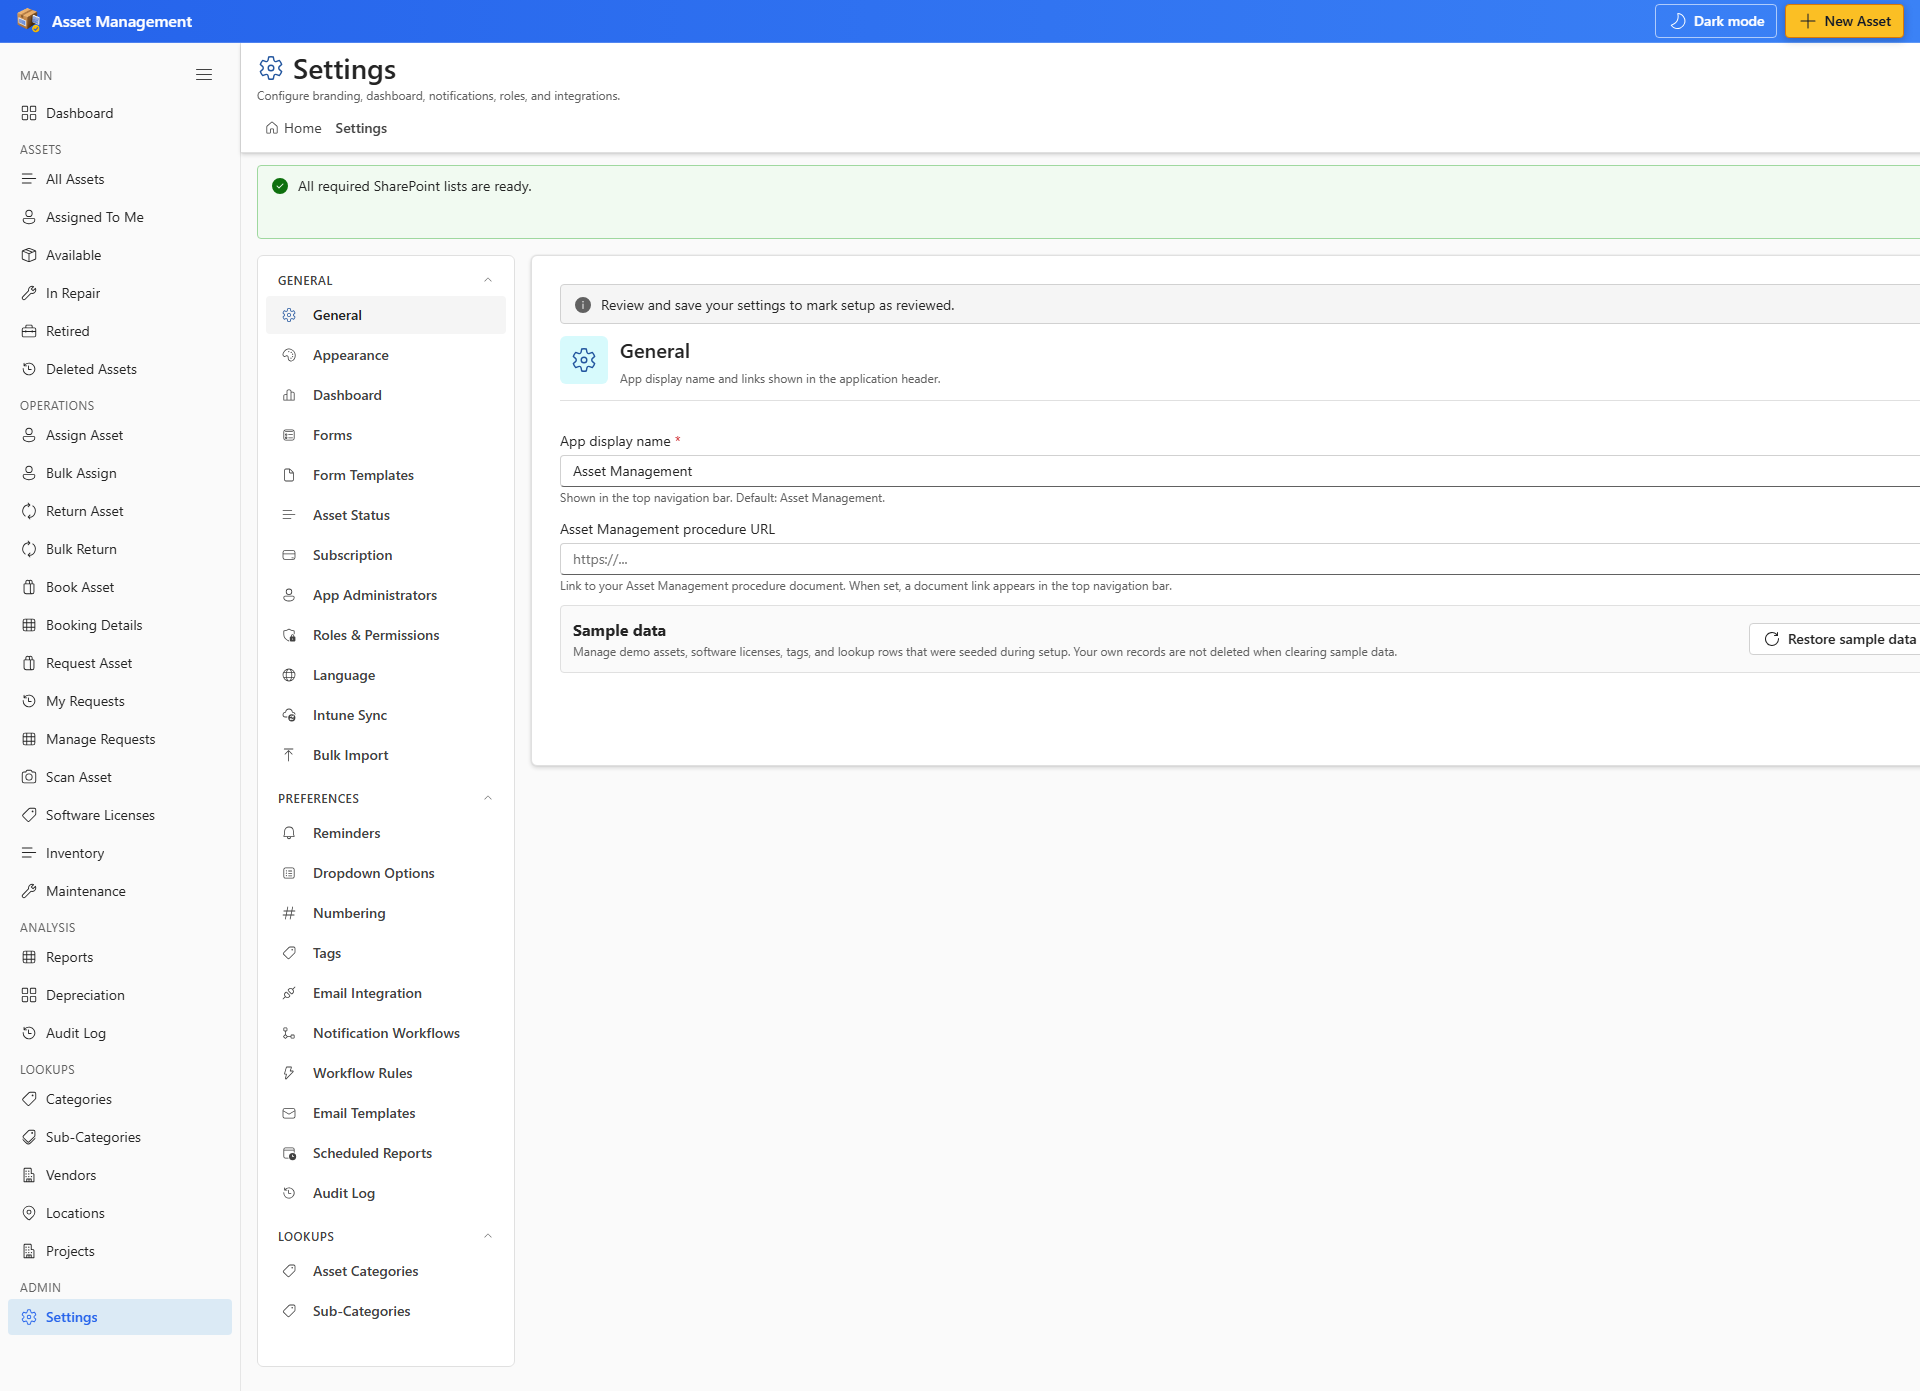The image size is (1920, 1391).
Task: Open Depreciation in sidebar
Action: [120, 995]
